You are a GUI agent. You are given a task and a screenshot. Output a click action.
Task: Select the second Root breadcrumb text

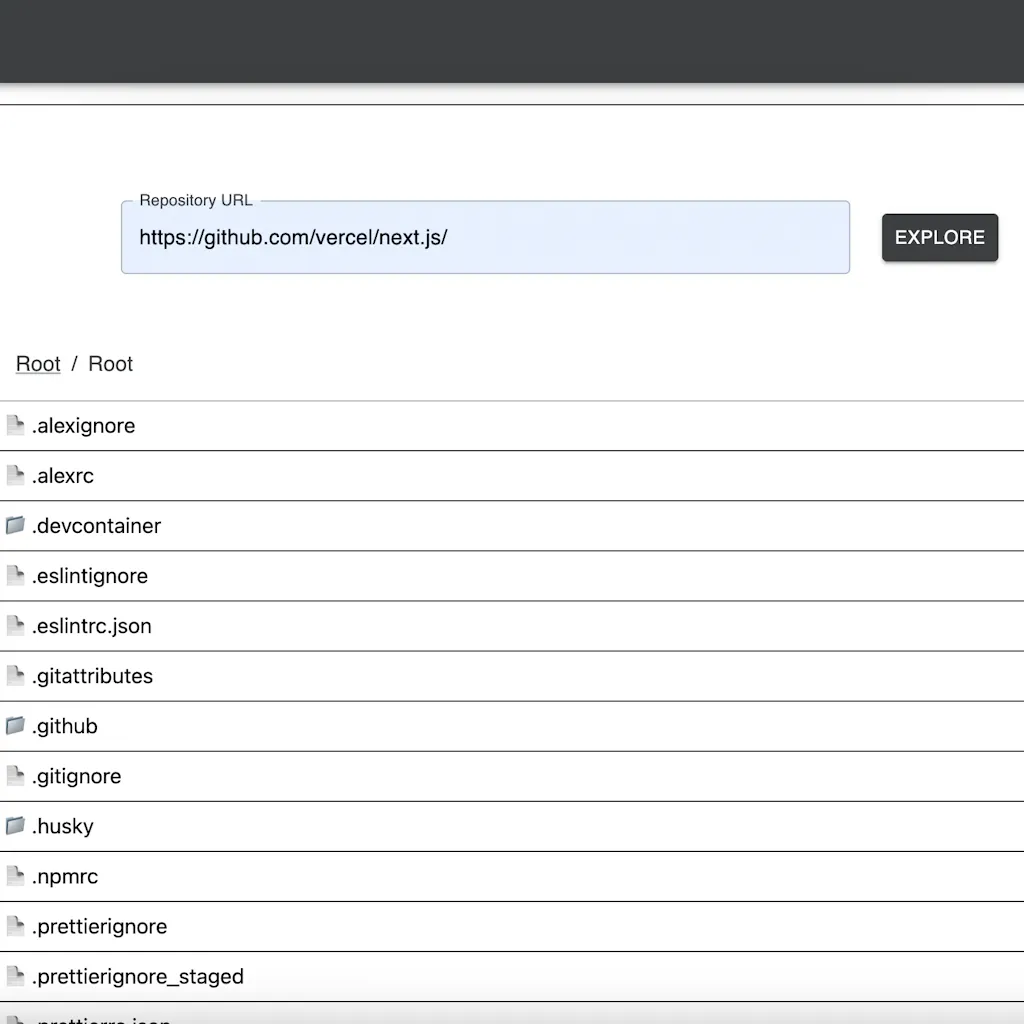[x=110, y=364]
